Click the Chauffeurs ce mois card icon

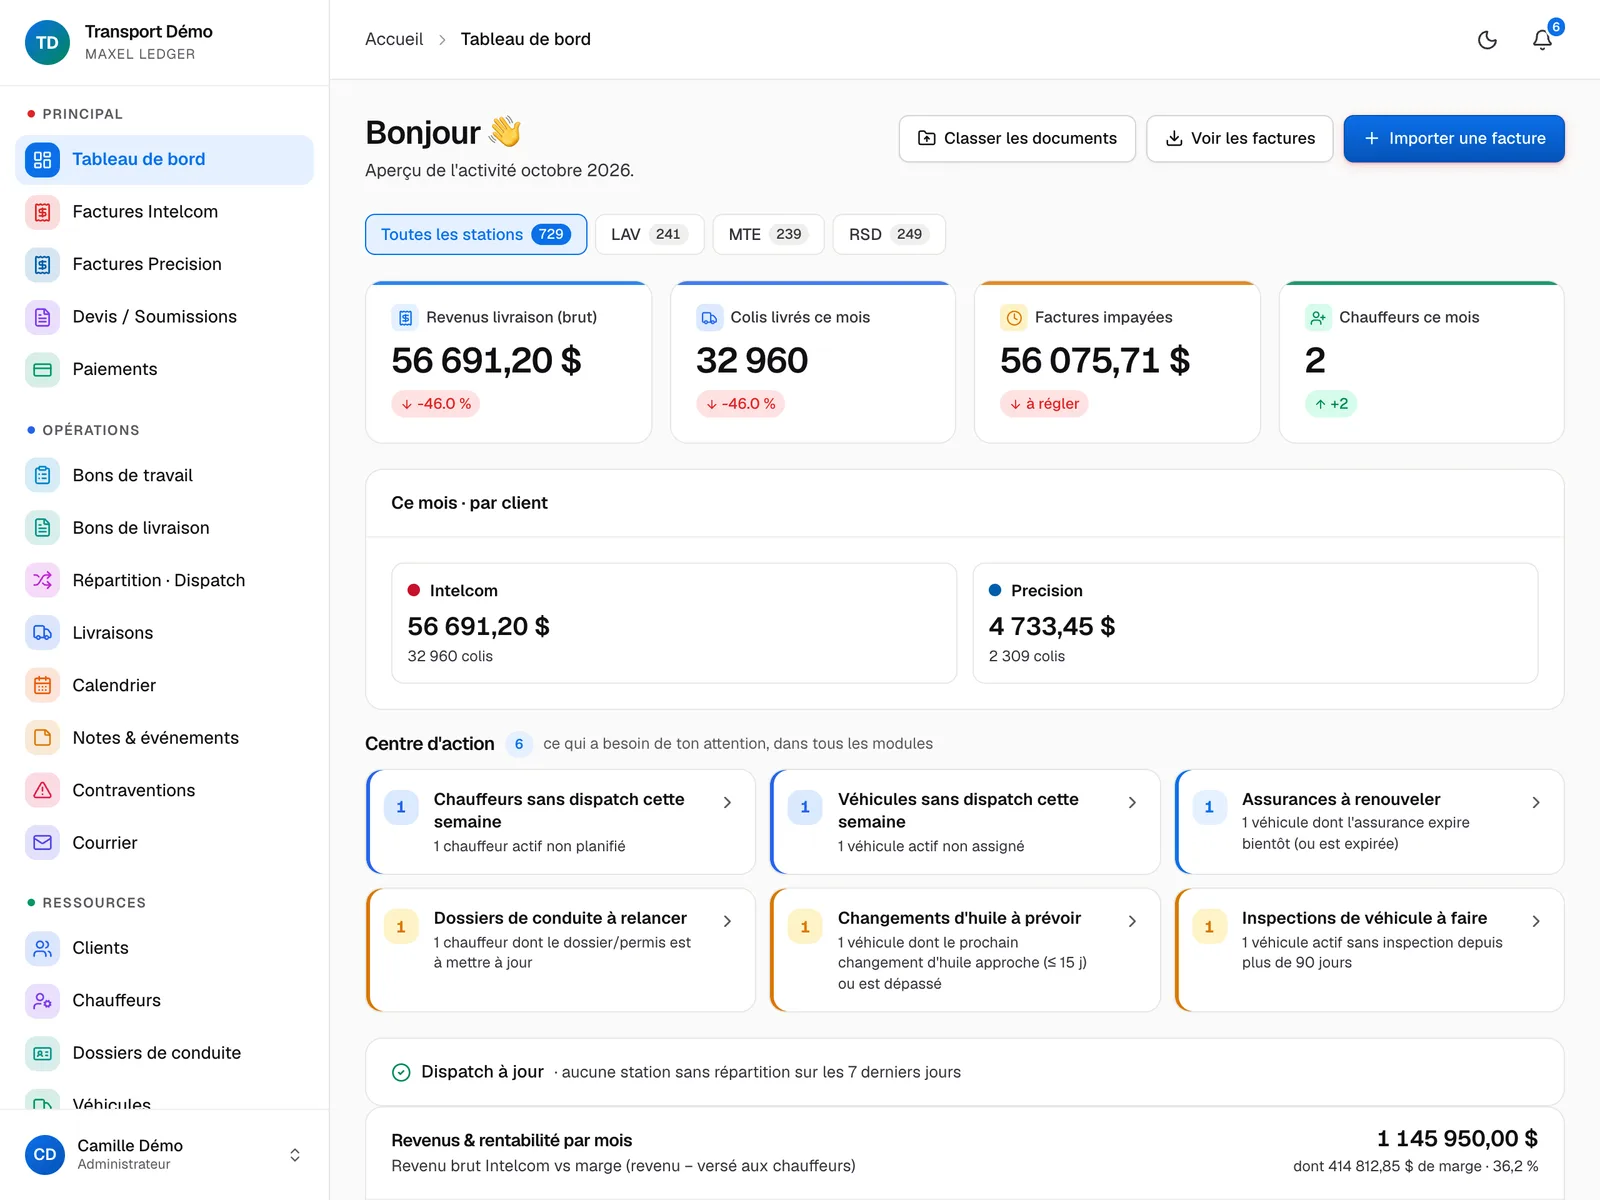pos(1318,318)
